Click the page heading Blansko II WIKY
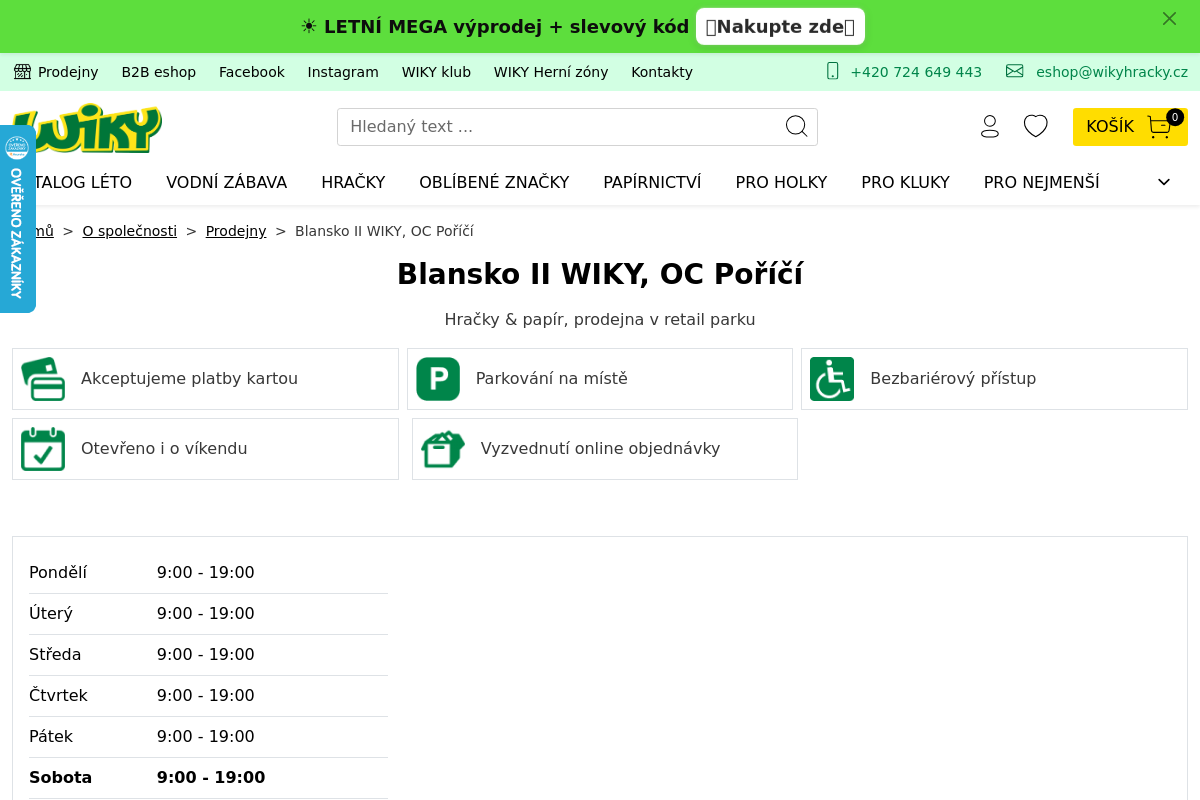This screenshot has height=800, width=1200. pos(600,274)
